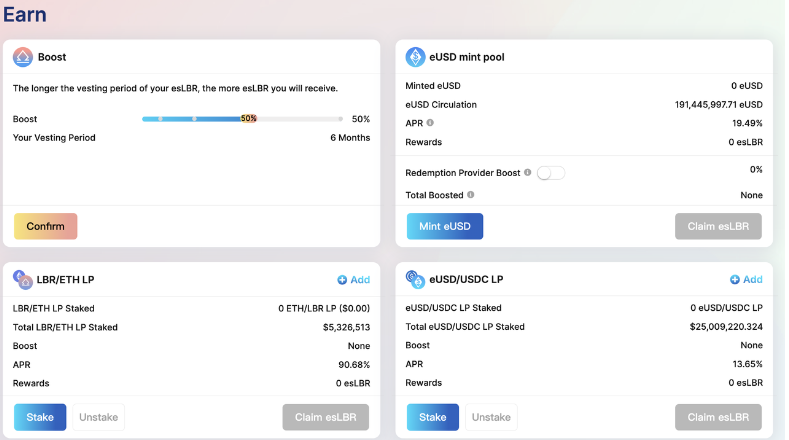789x440 pixels.
Task: Move Boost slider to its maximum end stop
Action: [341, 119]
